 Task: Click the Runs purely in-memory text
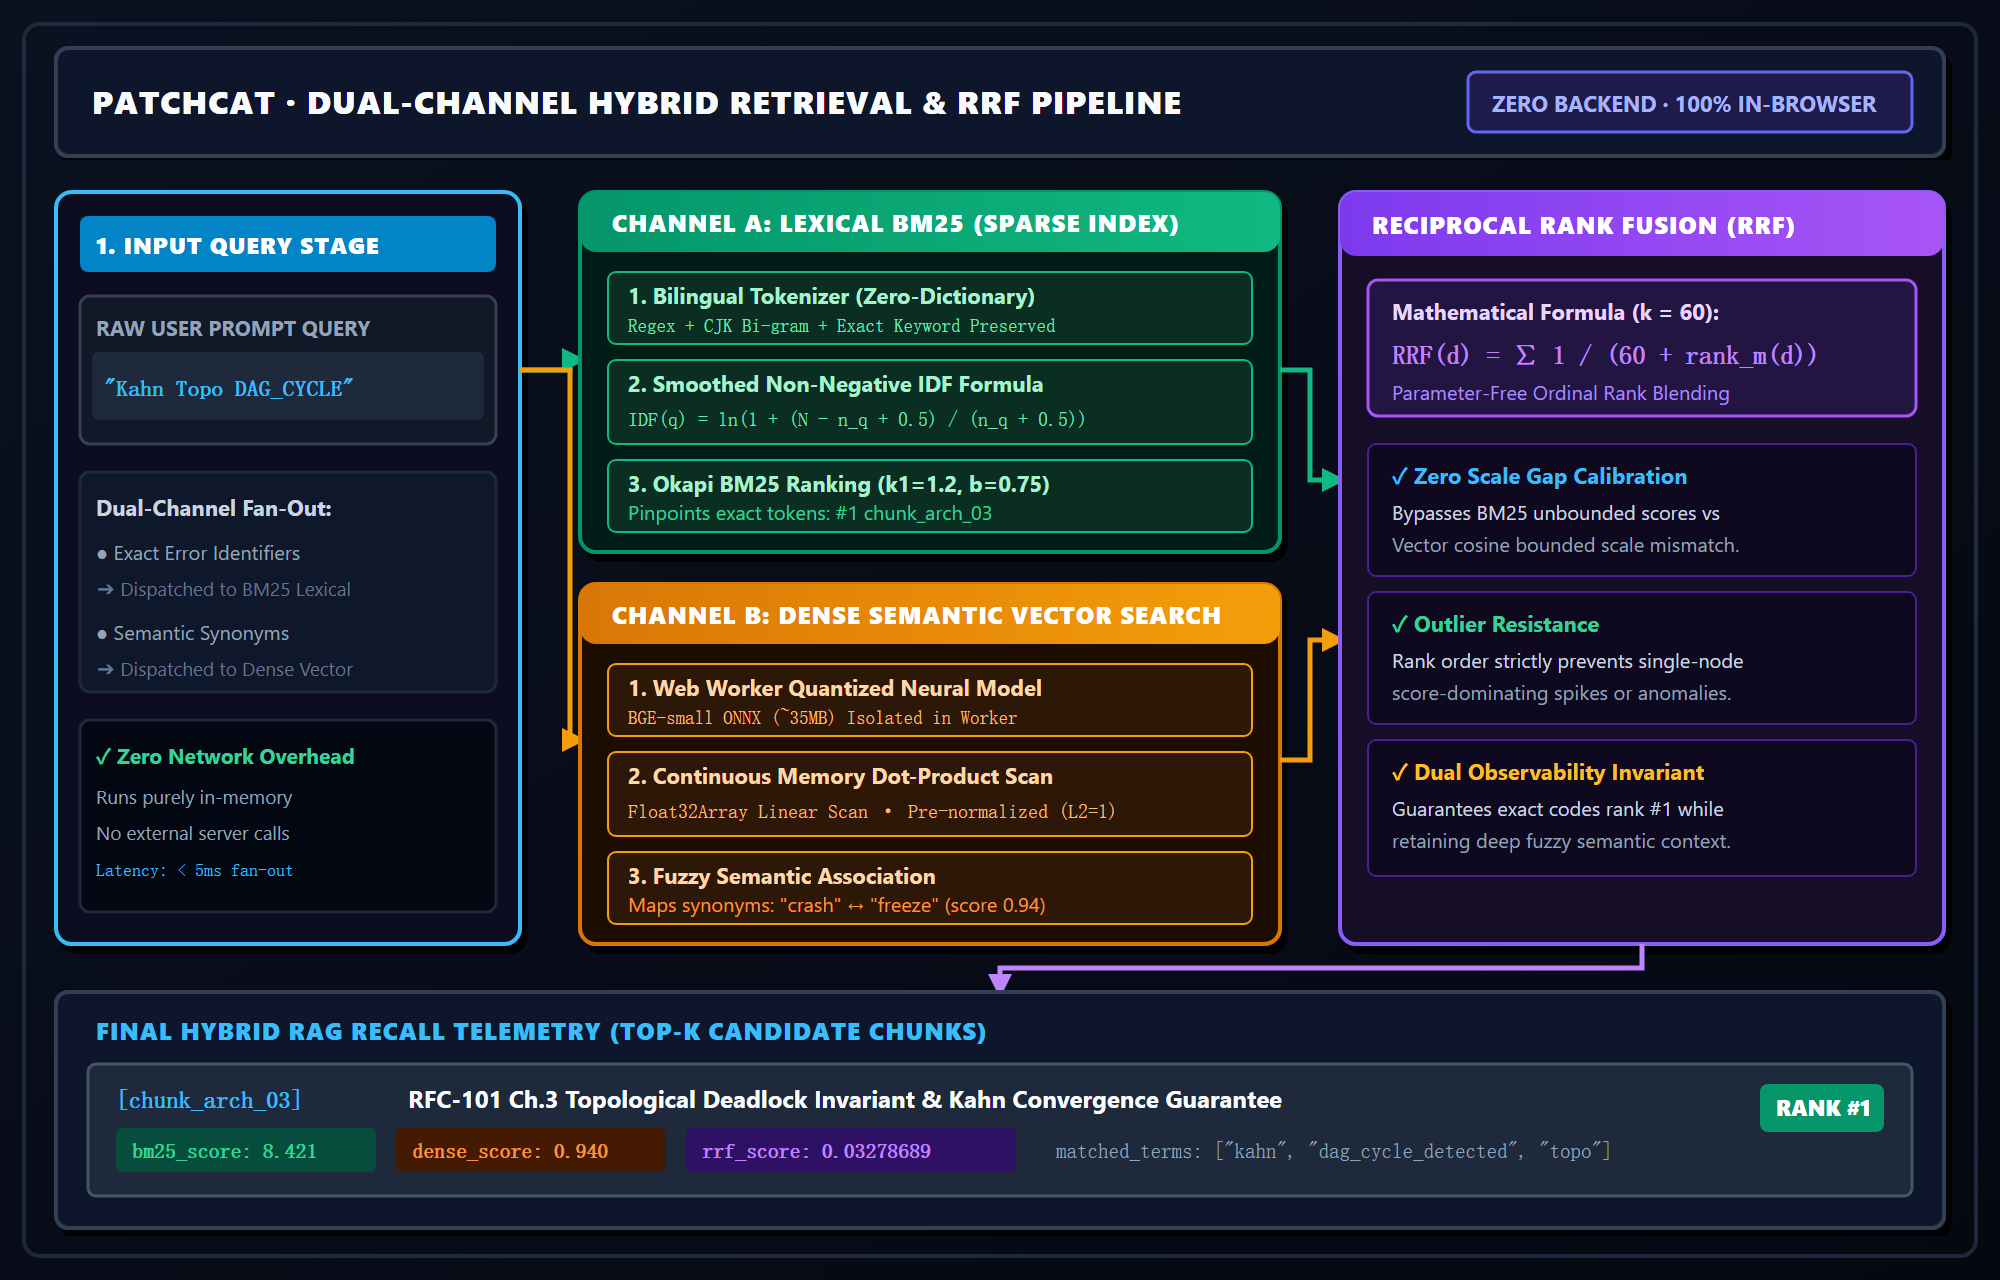pyautogui.click(x=194, y=797)
